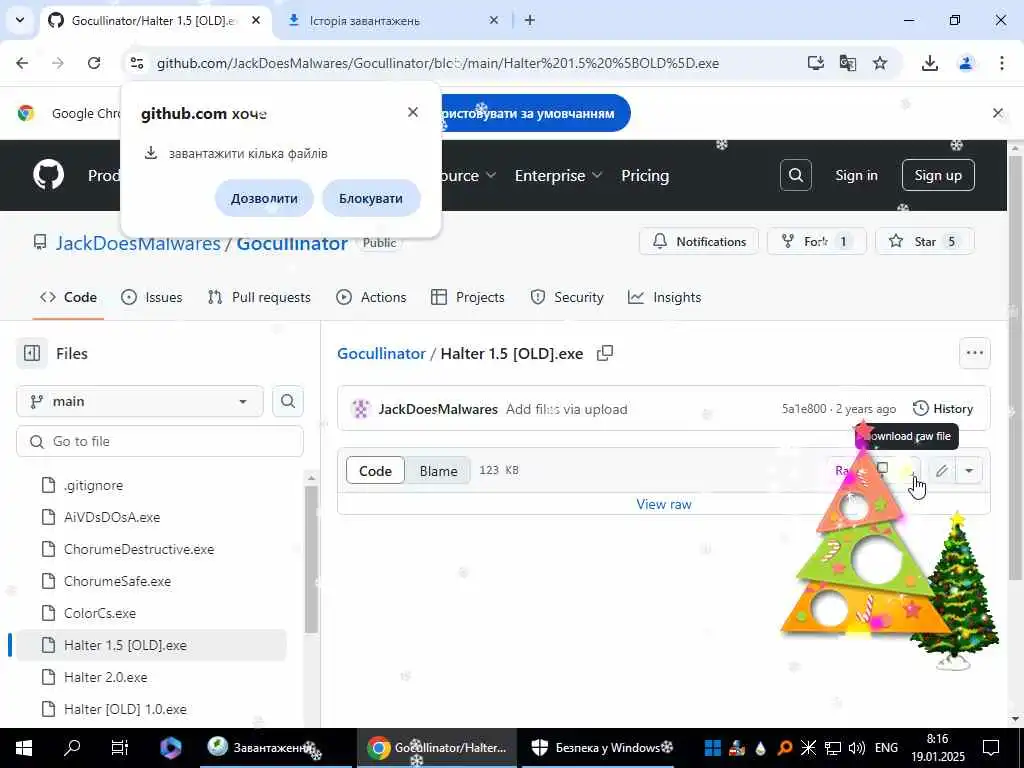Open ChorumeDestructive.exe in file tree
This screenshot has height=768, width=1024.
pyautogui.click(x=138, y=549)
